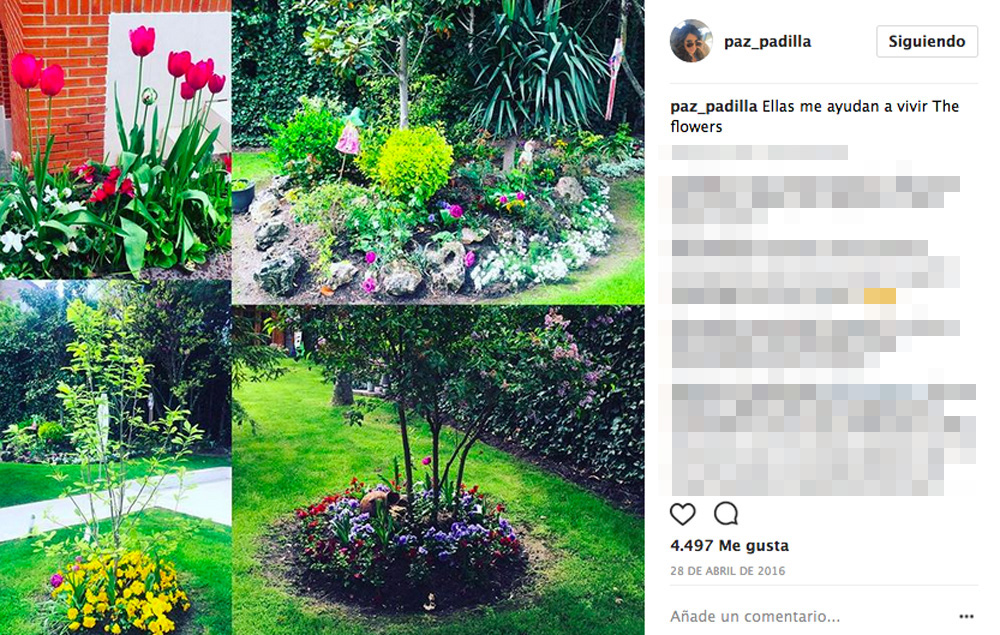This screenshot has height=635, width=1000.
Task: Click the blurred first comment line
Action: (x=759, y=152)
